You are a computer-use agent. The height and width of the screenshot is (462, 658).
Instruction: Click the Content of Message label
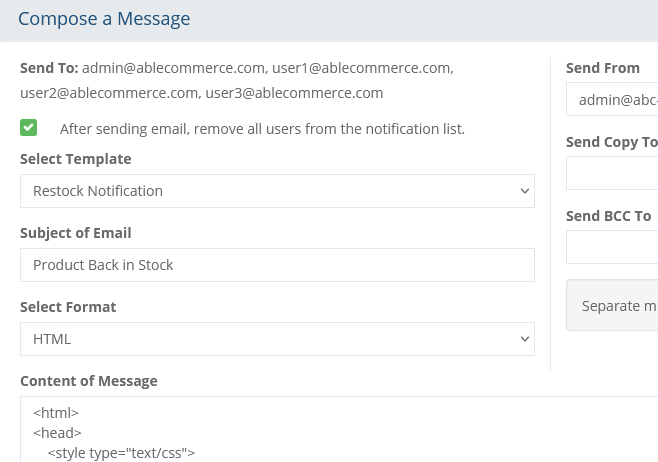tap(89, 381)
